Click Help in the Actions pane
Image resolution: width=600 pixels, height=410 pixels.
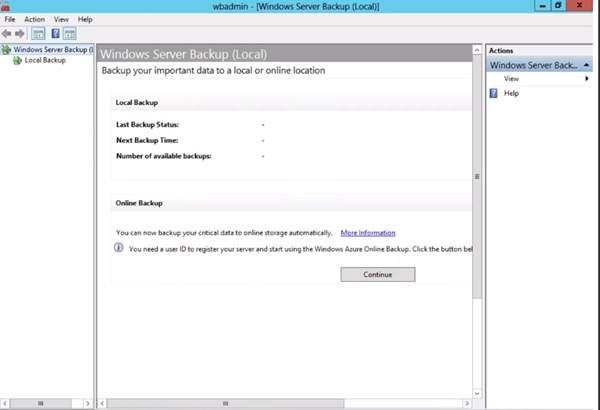tap(511, 93)
